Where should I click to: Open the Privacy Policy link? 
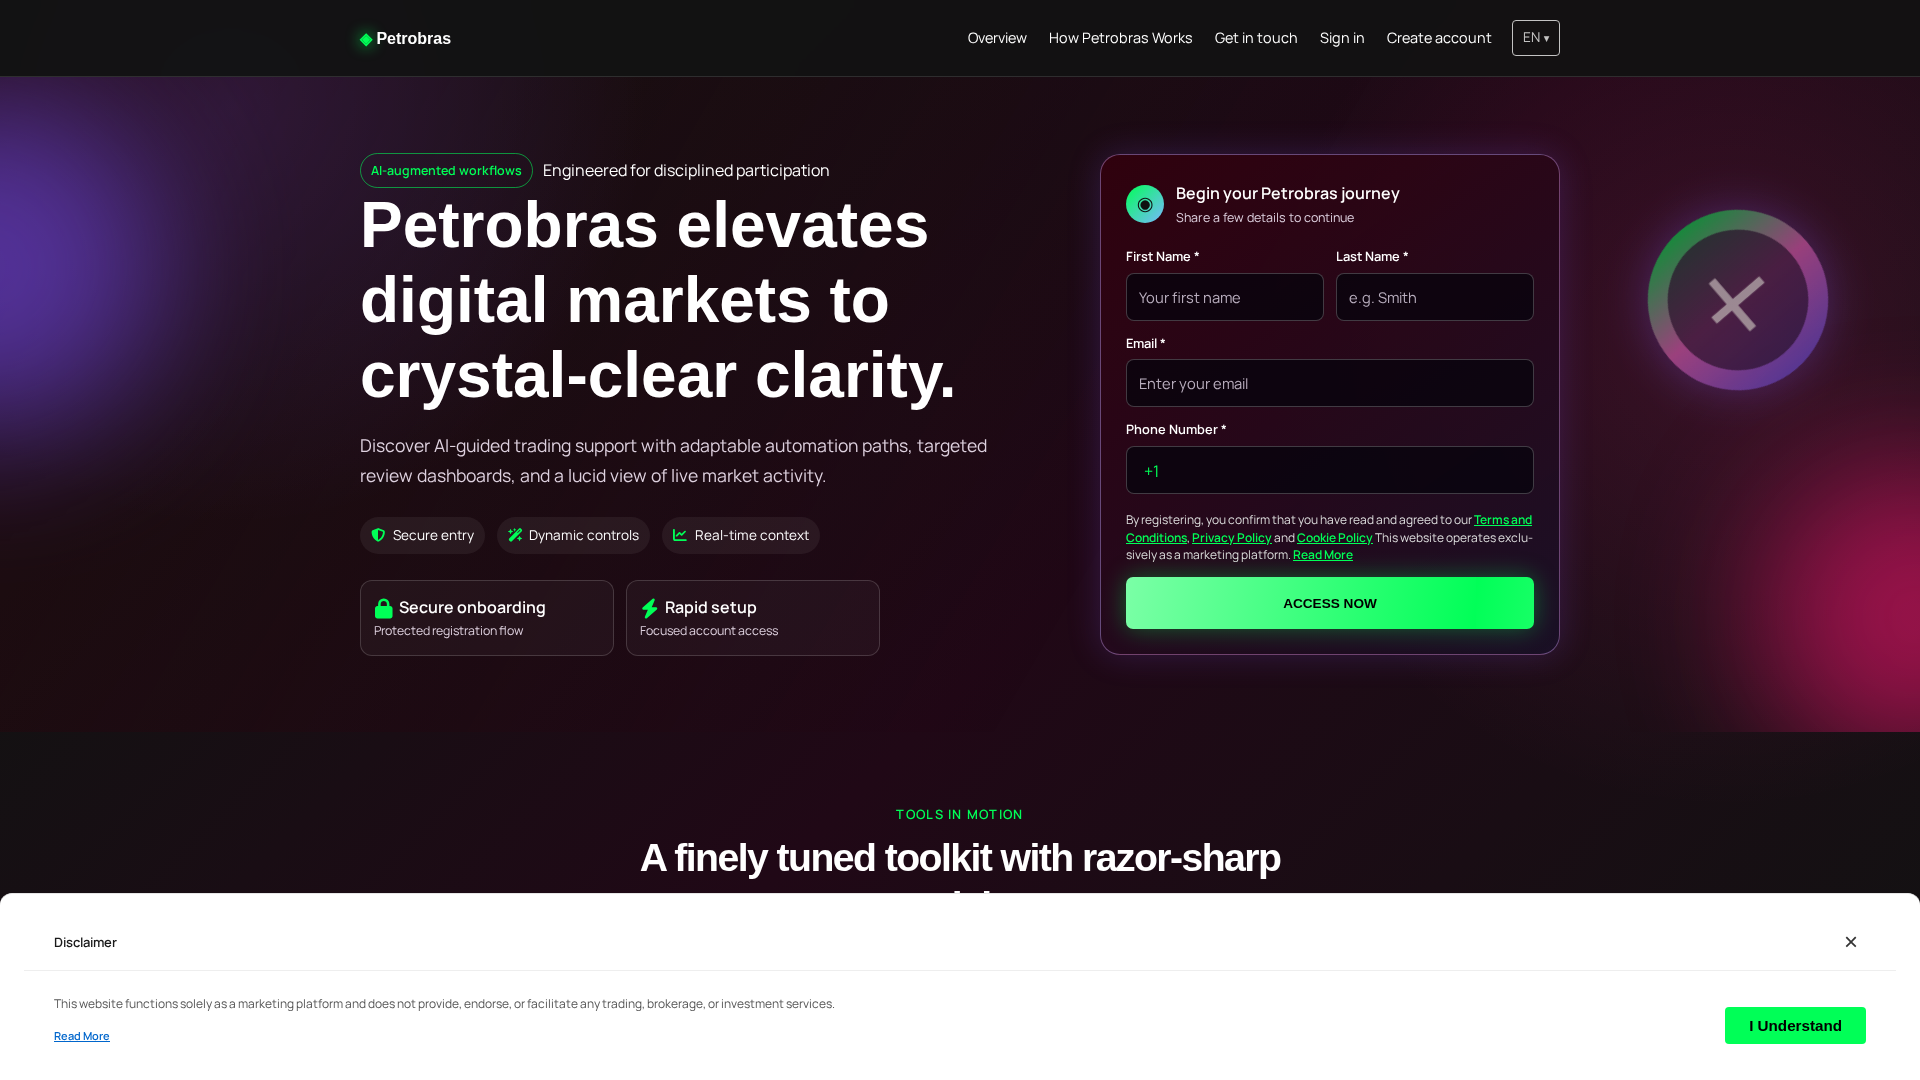[x=1231, y=538]
